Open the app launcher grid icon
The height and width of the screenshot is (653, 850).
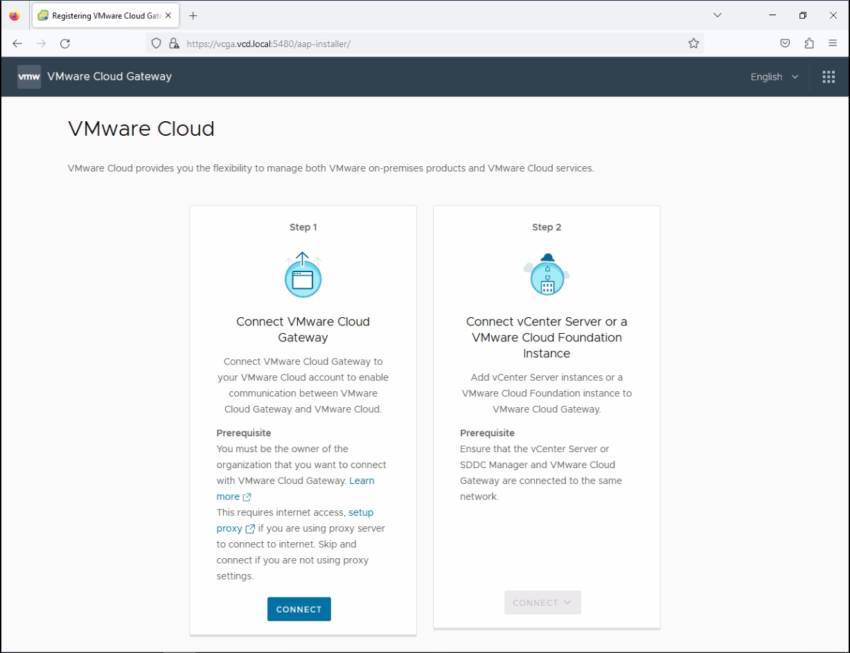828,76
